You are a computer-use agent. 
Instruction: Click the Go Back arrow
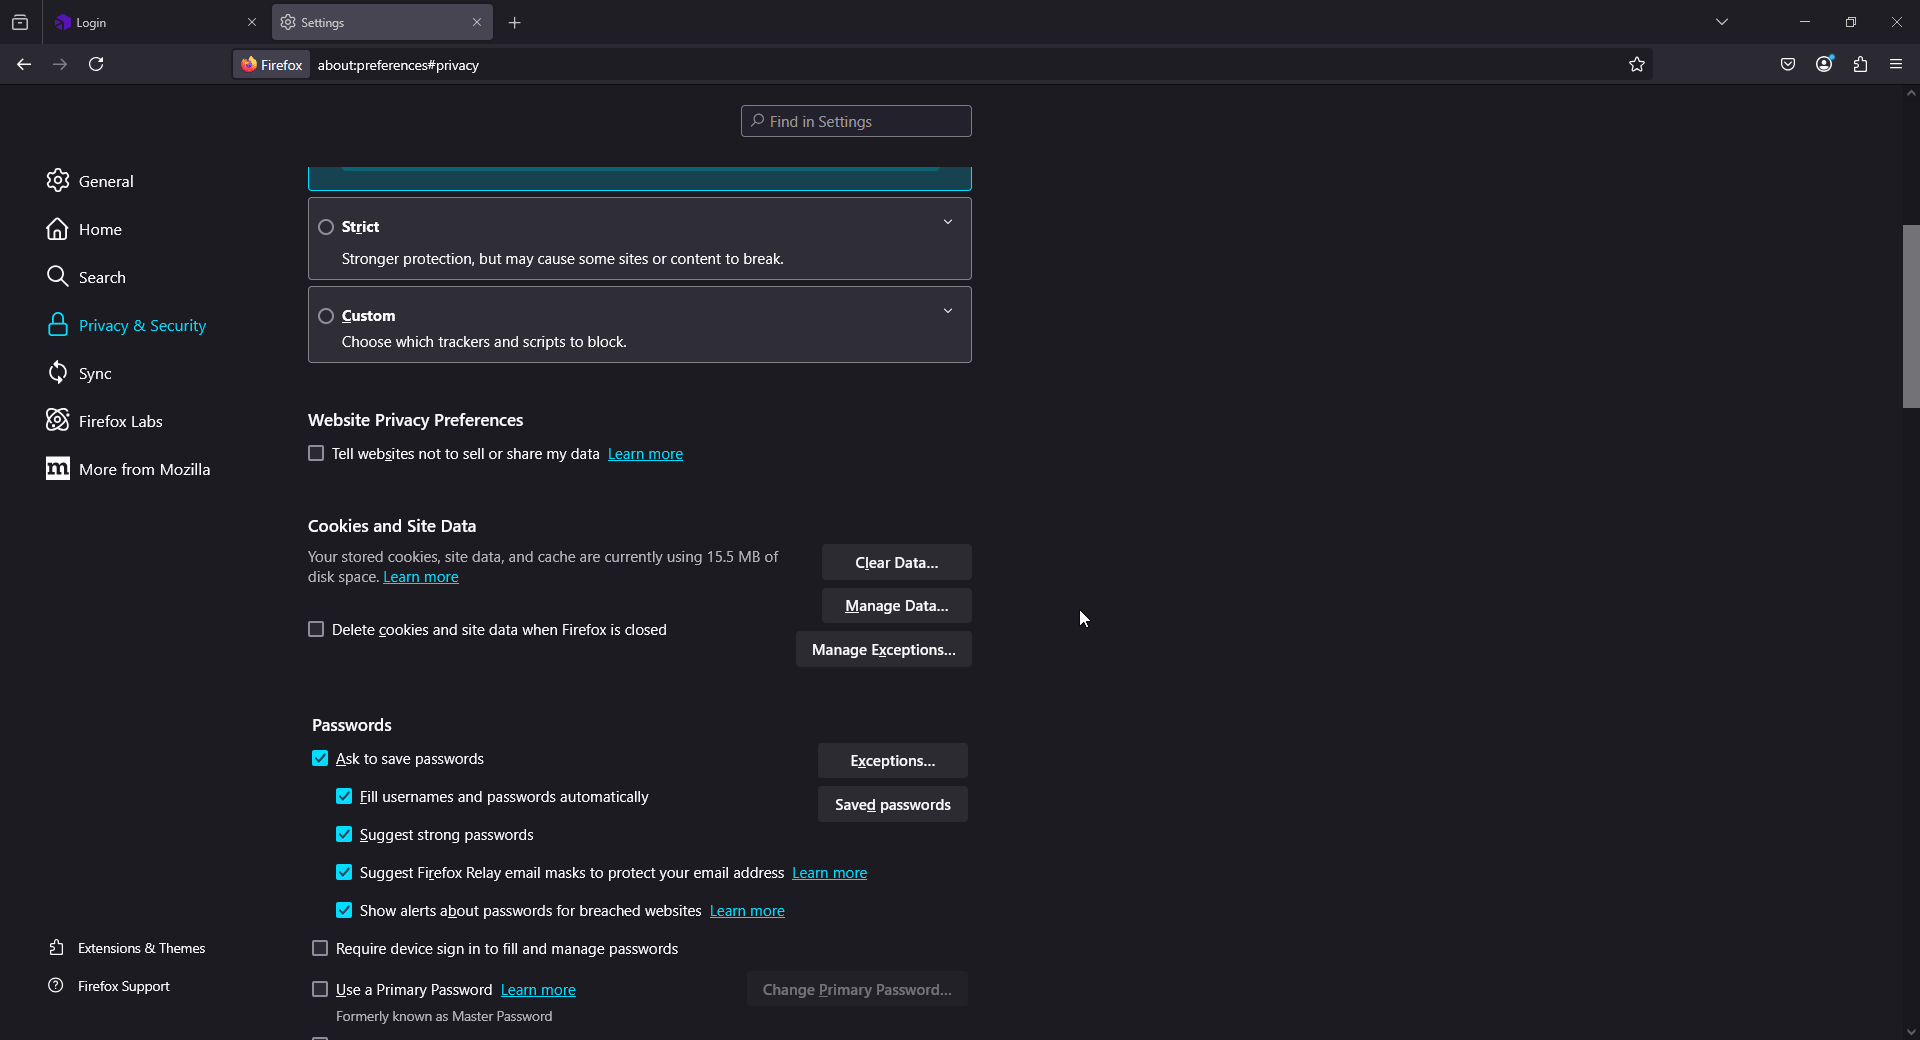pyautogui.click(x=24, y=65)
